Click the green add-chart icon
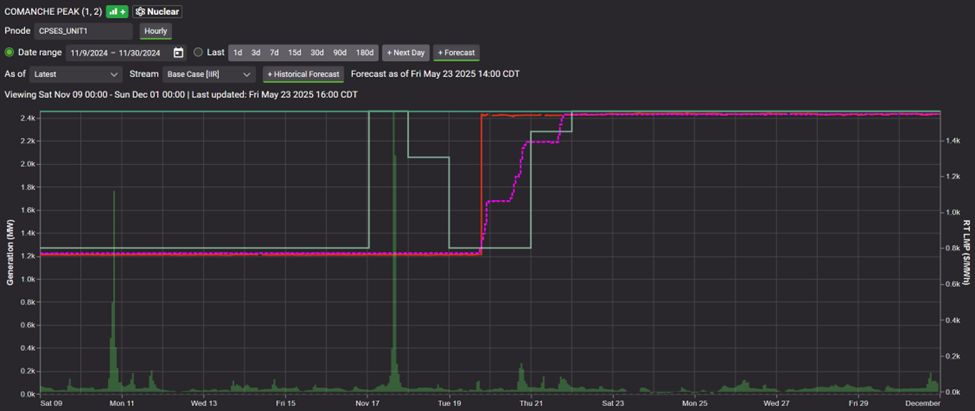The image size is (975, 411). pos(115,11)
